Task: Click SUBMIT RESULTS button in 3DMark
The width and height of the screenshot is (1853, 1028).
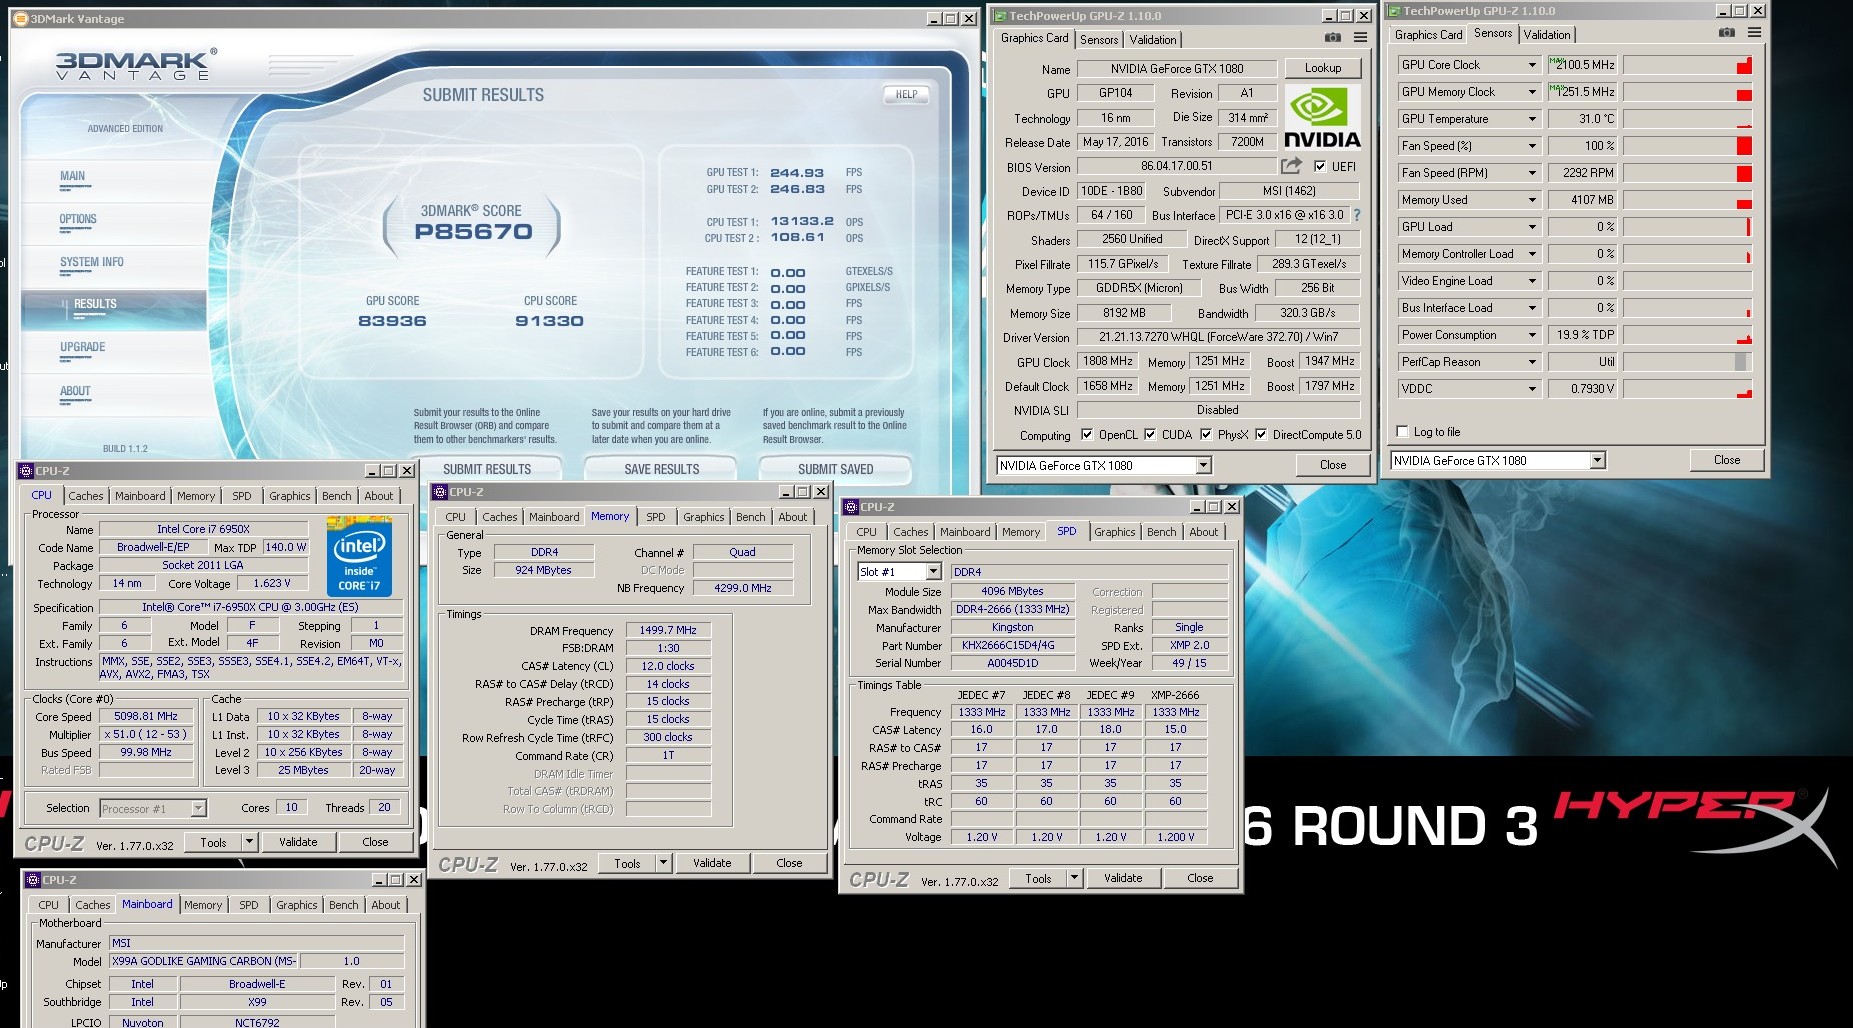Action: coord(487,469)
